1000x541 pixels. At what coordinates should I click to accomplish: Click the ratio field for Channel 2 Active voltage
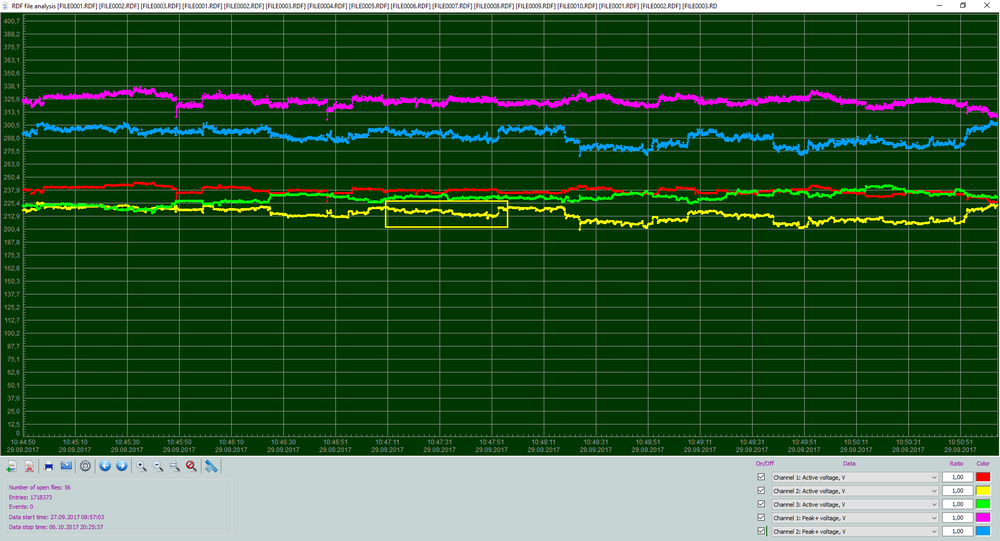[x=957, y=491]
